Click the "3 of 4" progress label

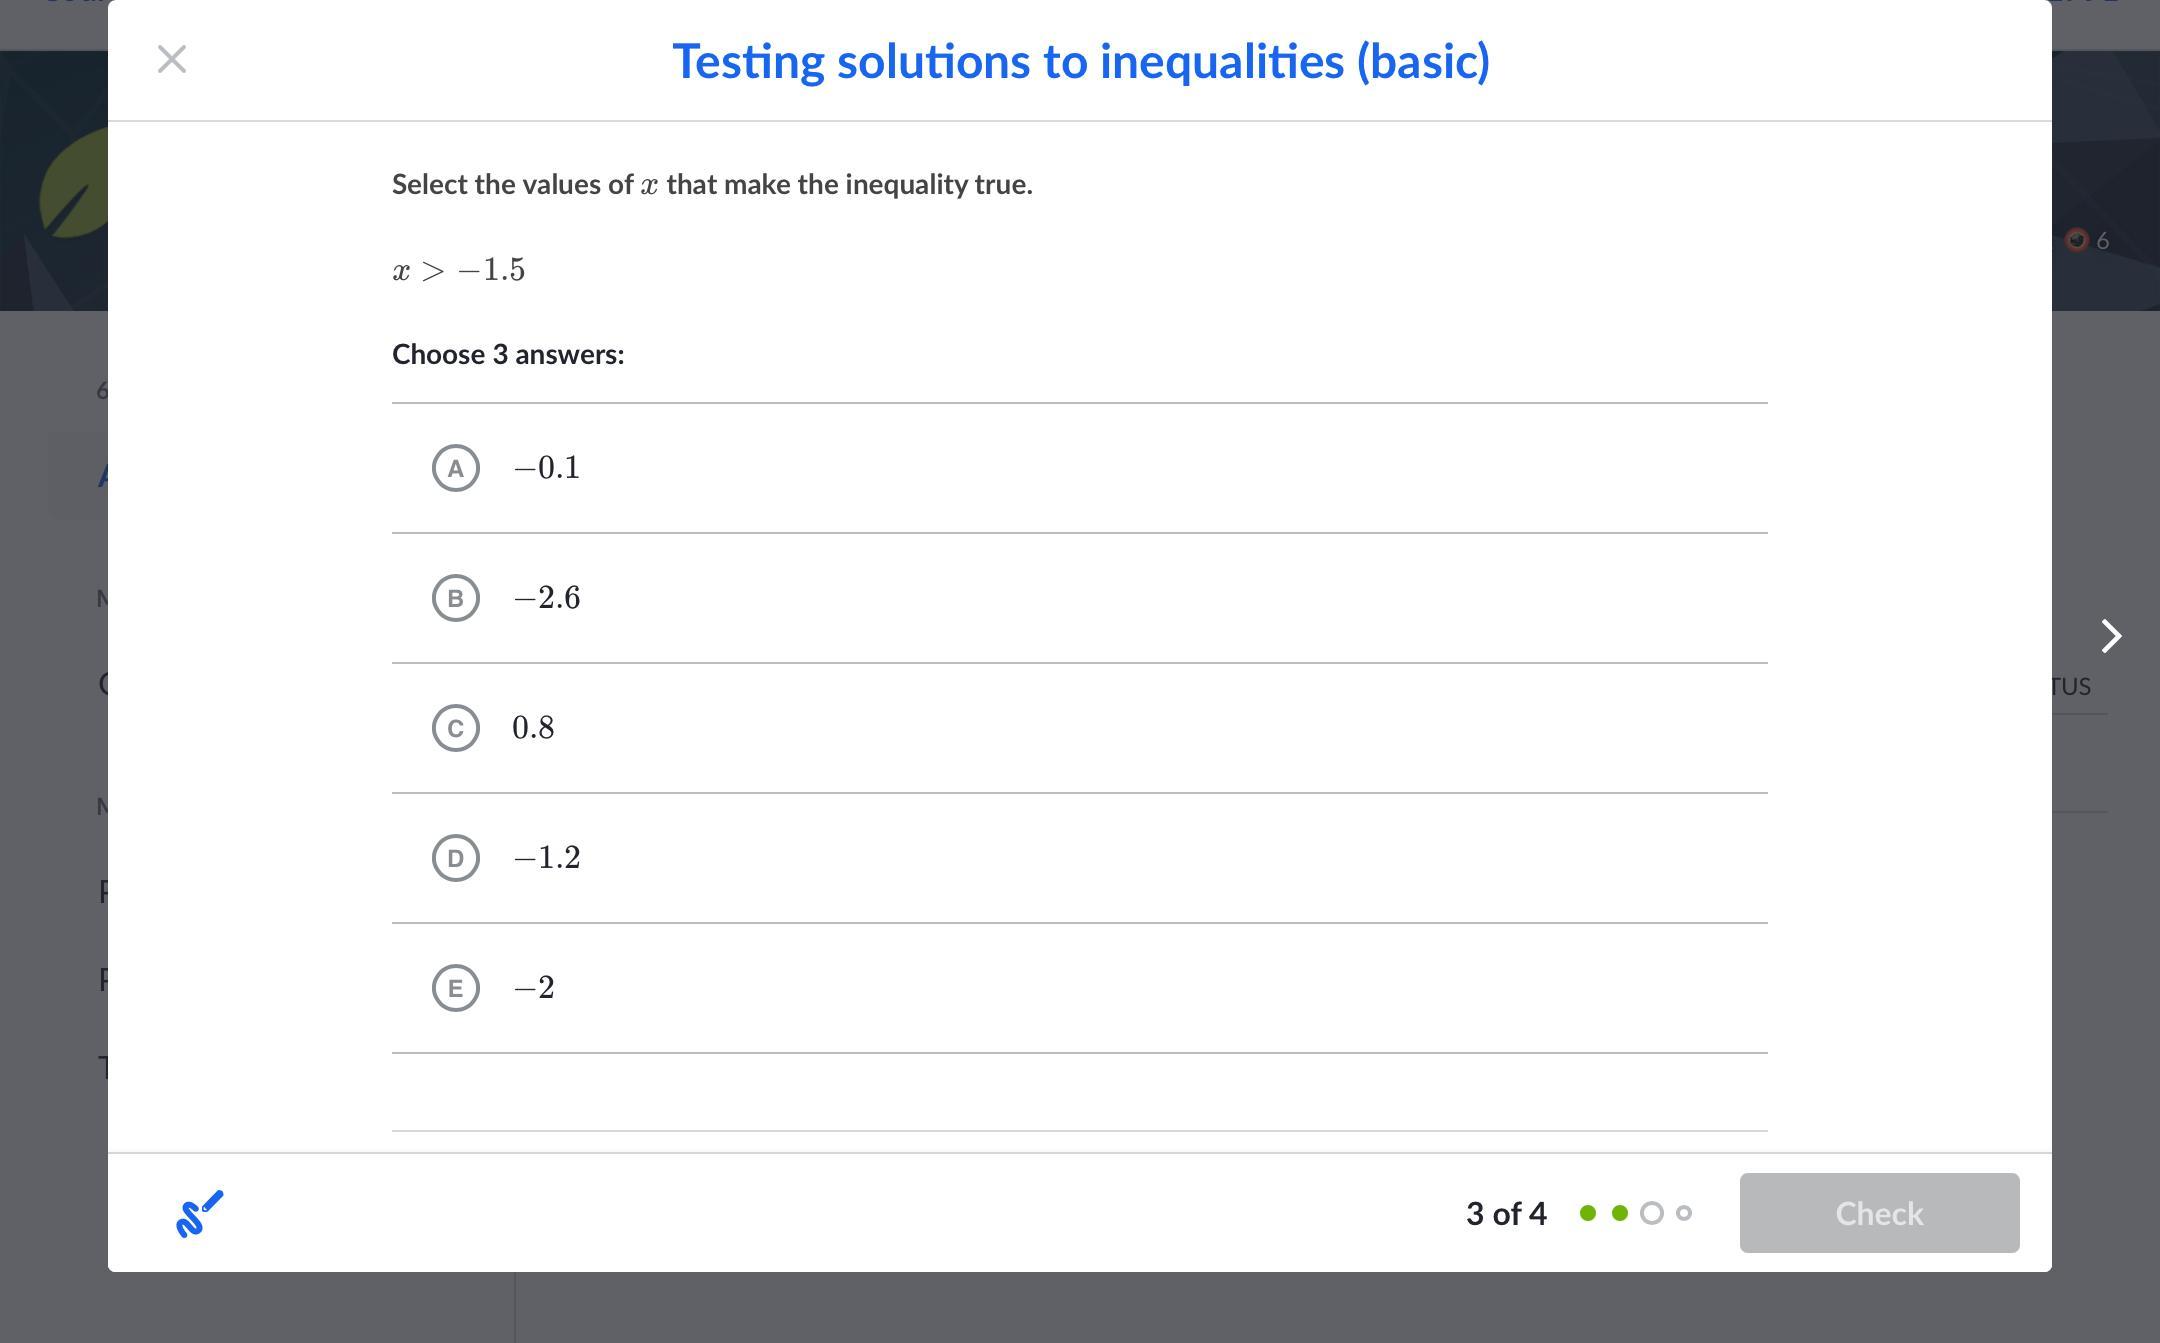1506,1213
